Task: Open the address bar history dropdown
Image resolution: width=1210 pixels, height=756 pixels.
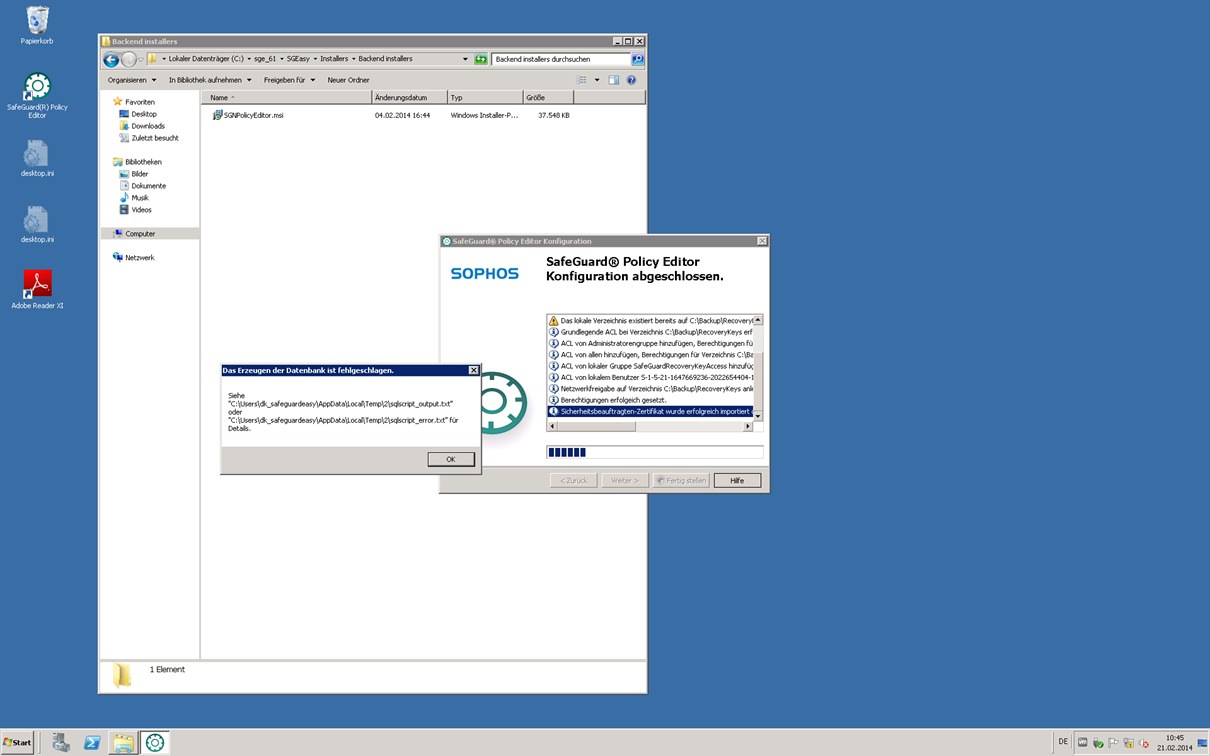Action: [465, 59]
